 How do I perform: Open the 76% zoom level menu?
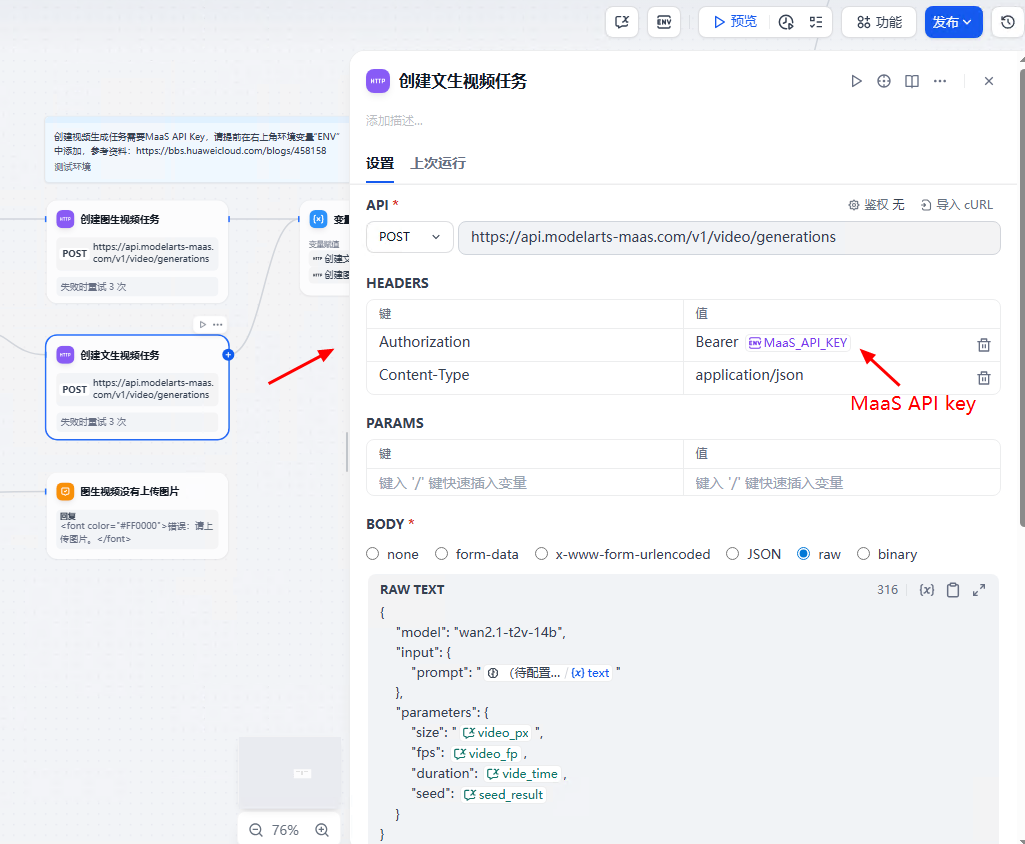(285, 830)
